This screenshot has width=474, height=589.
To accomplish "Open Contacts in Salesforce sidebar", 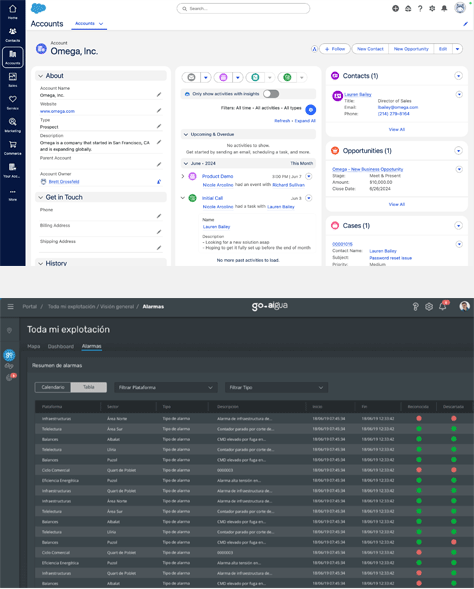I will coord(12,35).
